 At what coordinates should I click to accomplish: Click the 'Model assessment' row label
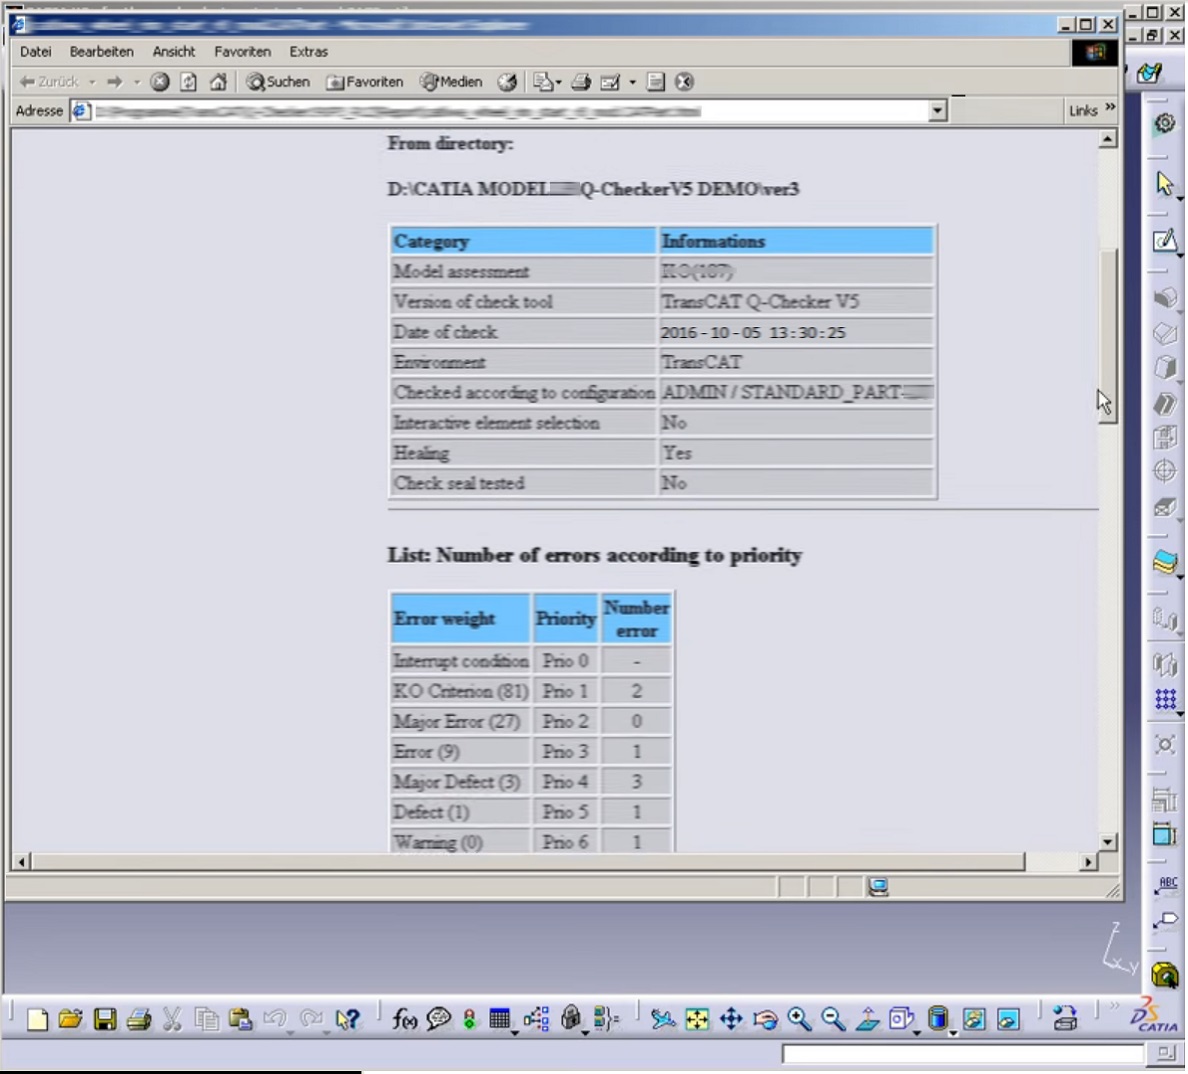(523, 271)
